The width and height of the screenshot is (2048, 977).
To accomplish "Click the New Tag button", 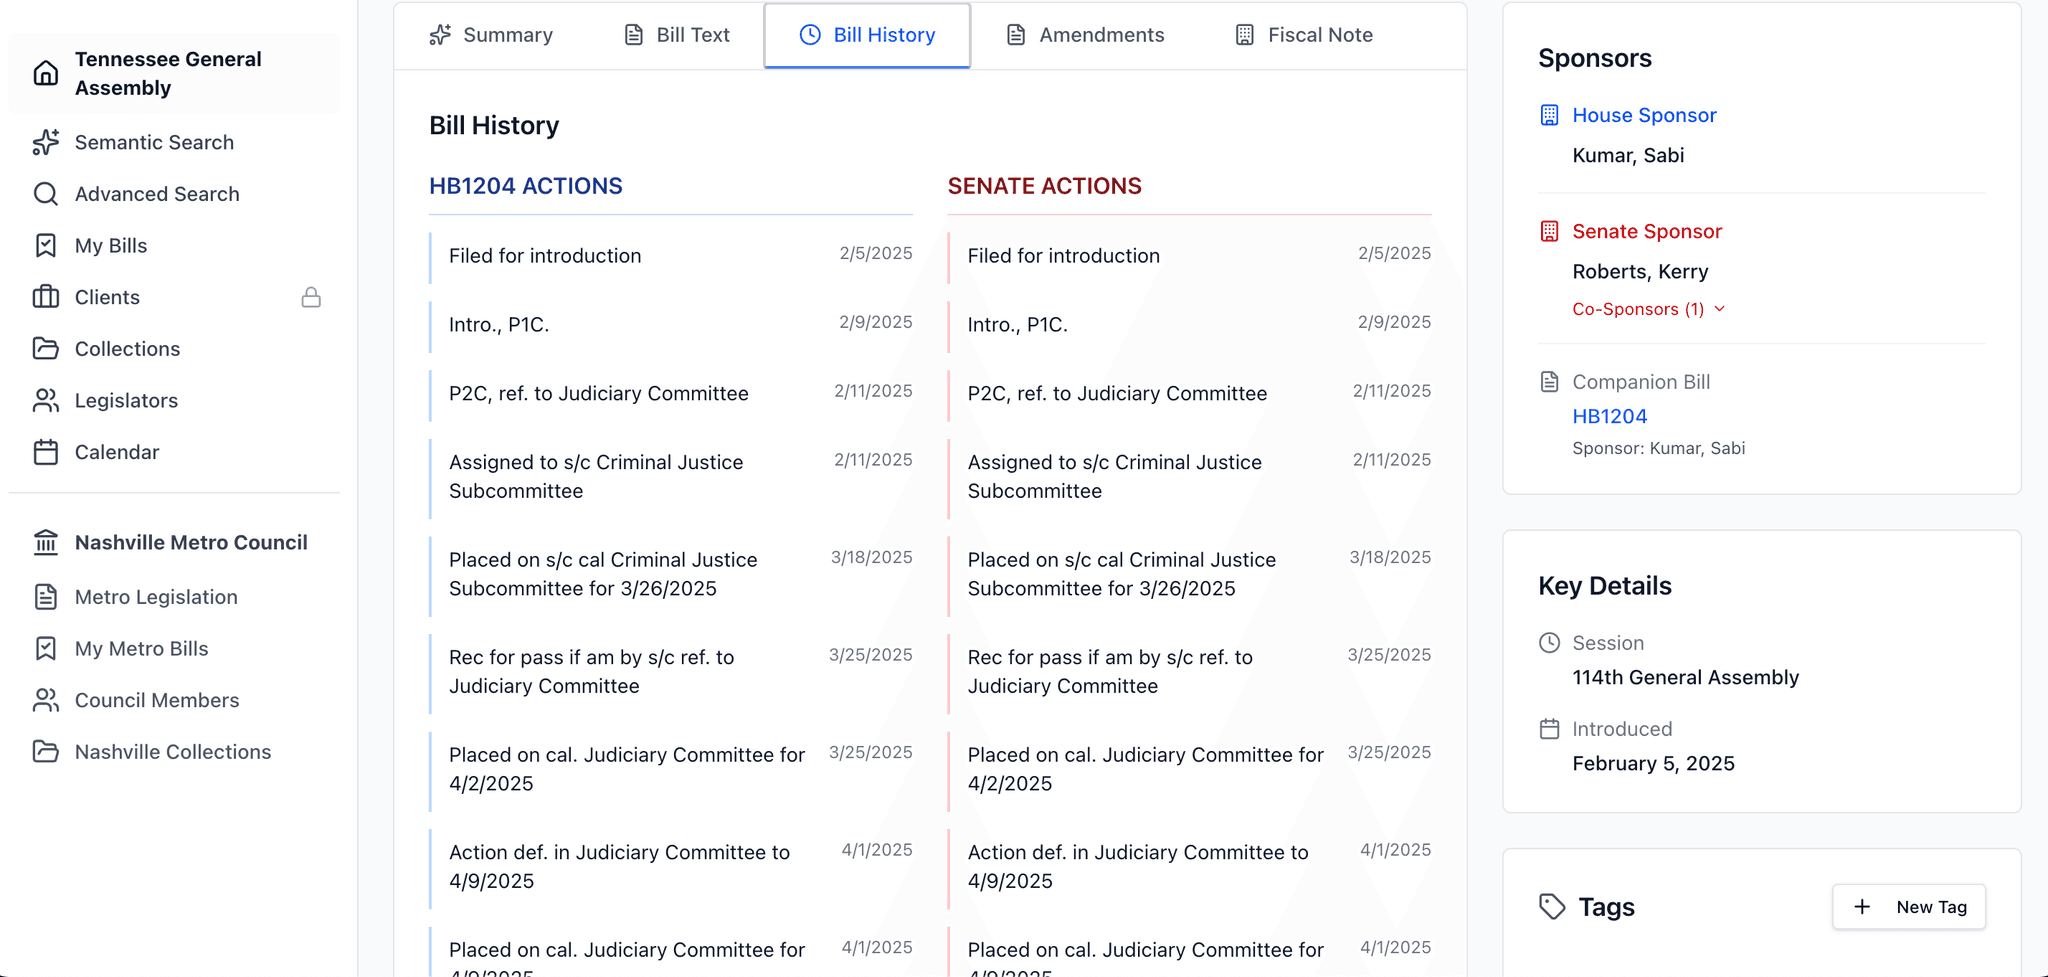I will [1908, 907].
